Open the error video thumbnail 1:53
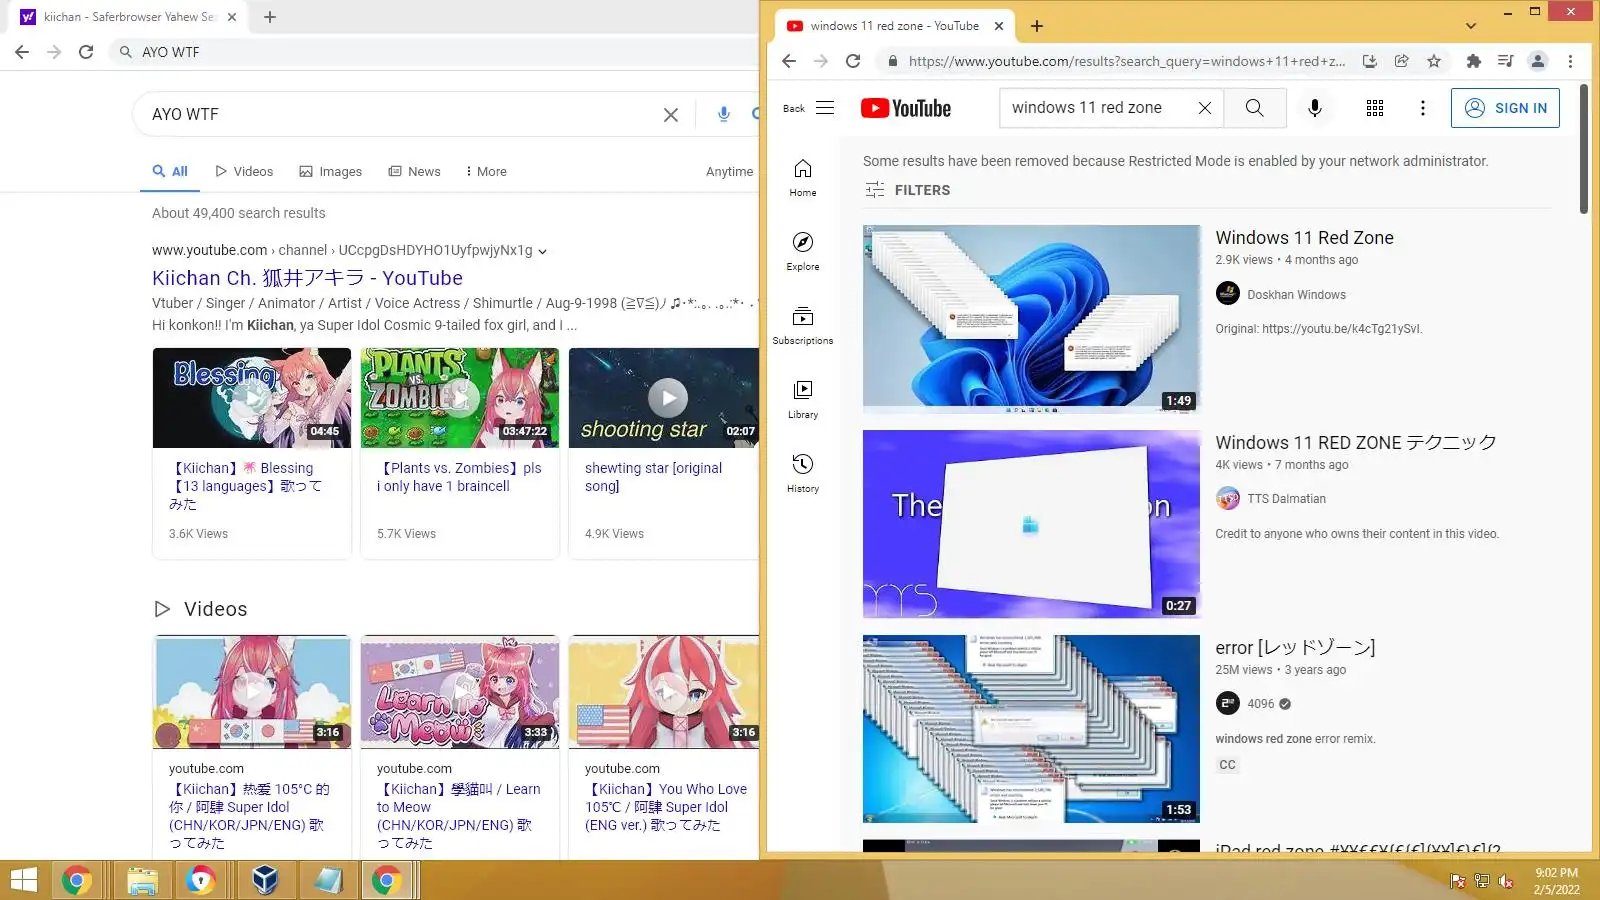Image resolution: width=1600 pixels, height=900 pixels. pos(1031,729)
